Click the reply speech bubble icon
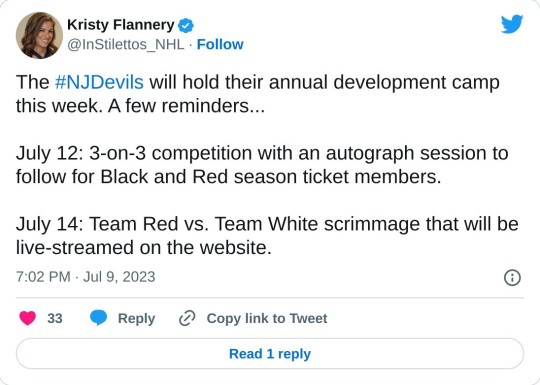The width and height of the screenshot is (540, 385). click(98, 318)
